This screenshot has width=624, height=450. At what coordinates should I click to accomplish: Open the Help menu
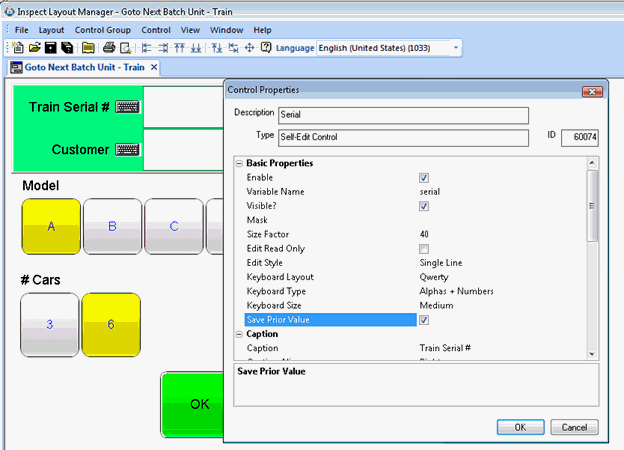click(x=262, y=30)
